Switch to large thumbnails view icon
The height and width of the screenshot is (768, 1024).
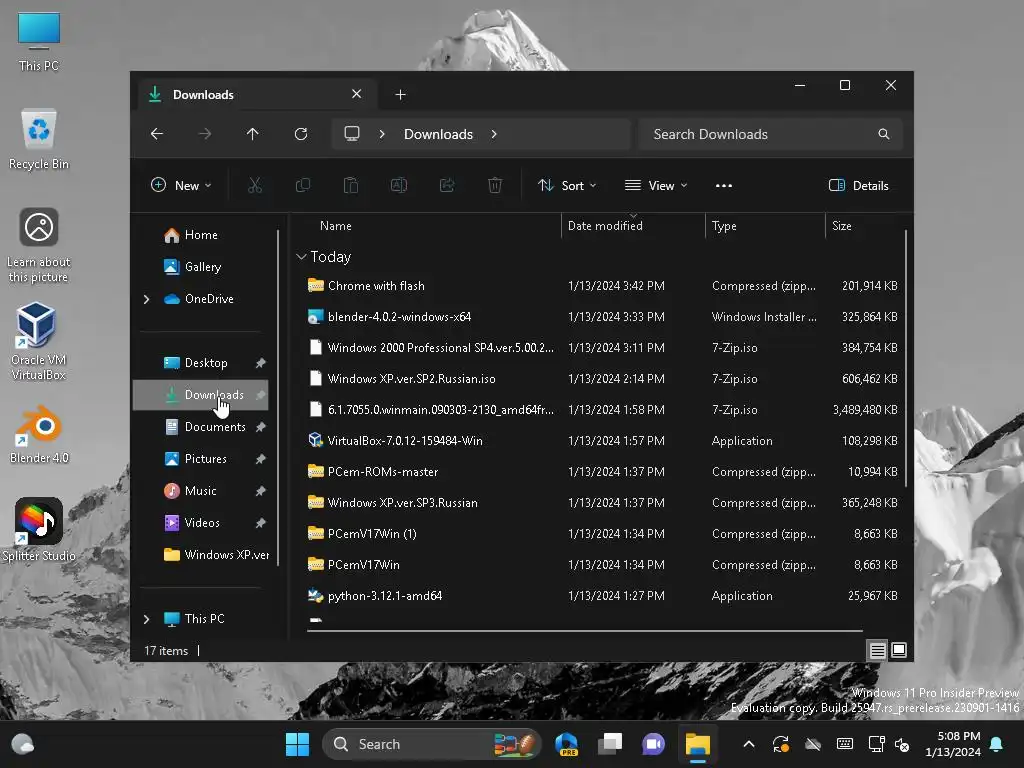[899, 650]
